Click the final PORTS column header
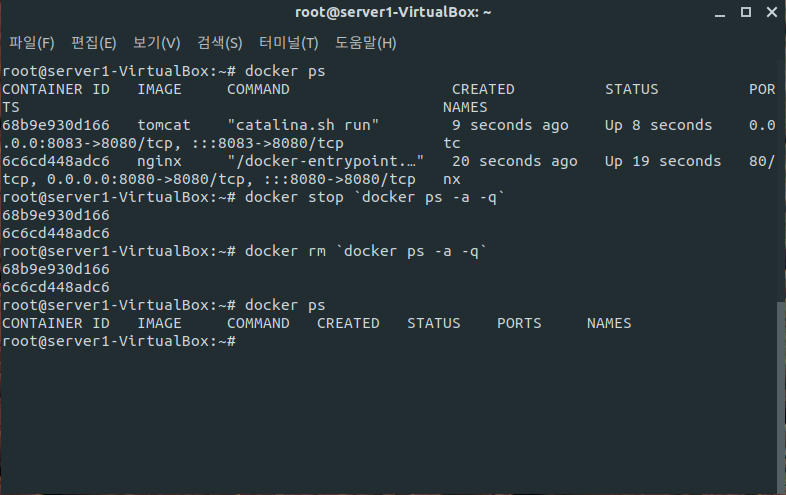786x495 pixels. coord(519,323)
